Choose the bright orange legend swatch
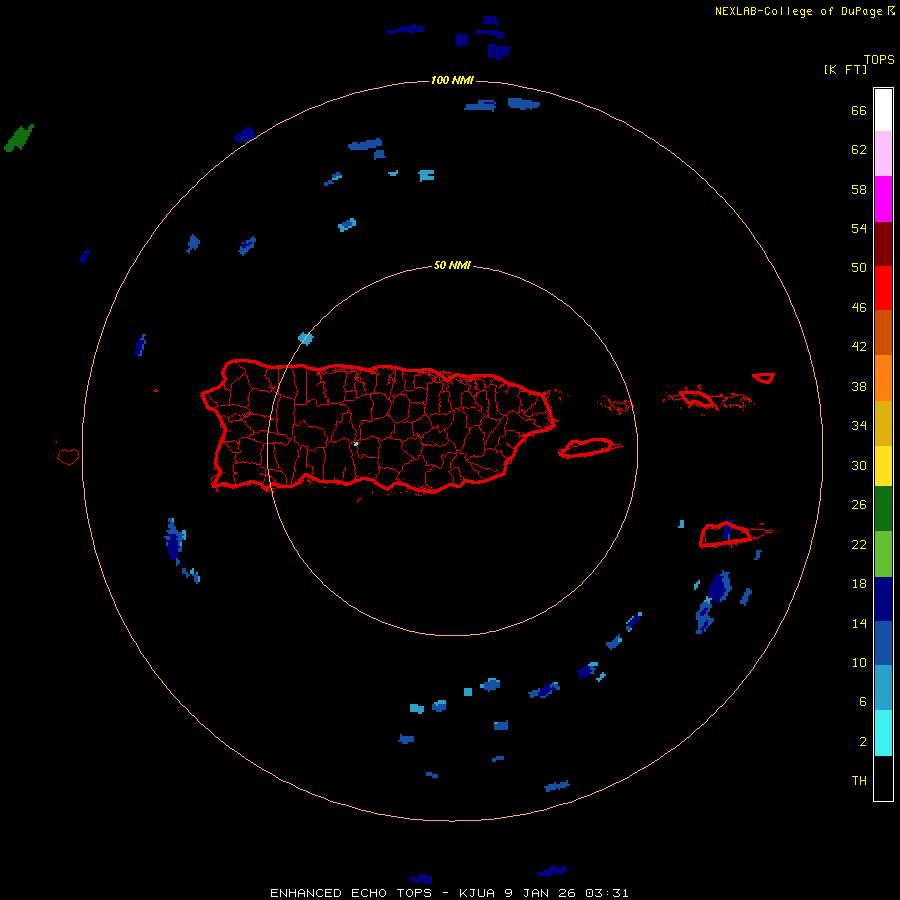The height and width of the screenshot is (900, 900). (x=883, y=378)
